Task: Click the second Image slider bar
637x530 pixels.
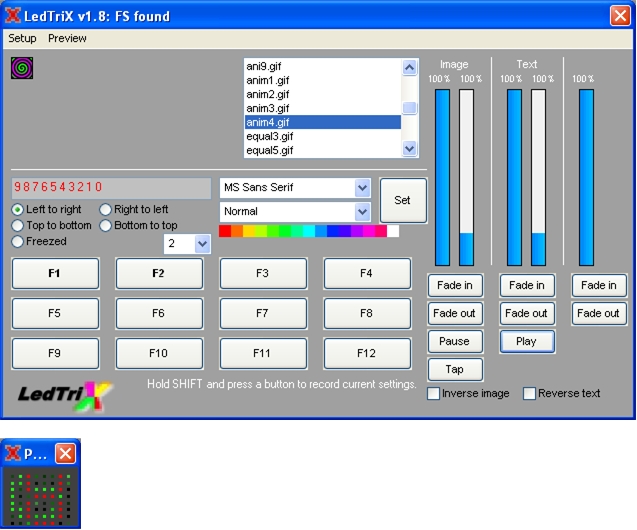Action: (466, 177)
